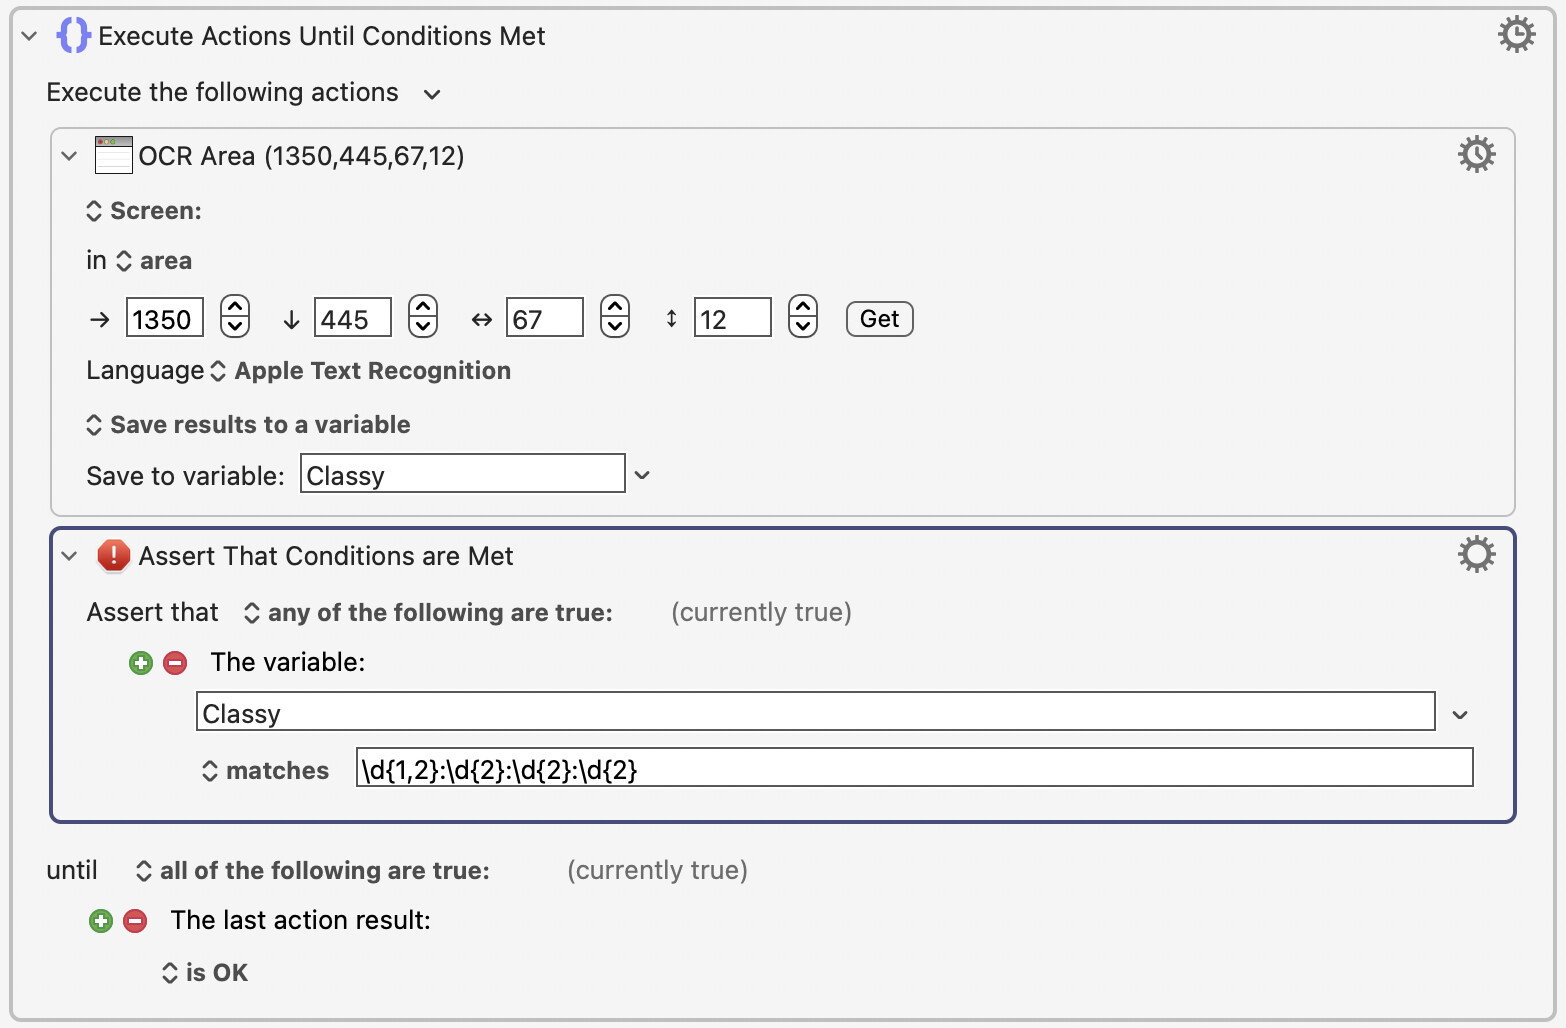Collapse the OCR Area action
The height and width of the screenshot is (1028, 1566).
[x=69, y=156]
